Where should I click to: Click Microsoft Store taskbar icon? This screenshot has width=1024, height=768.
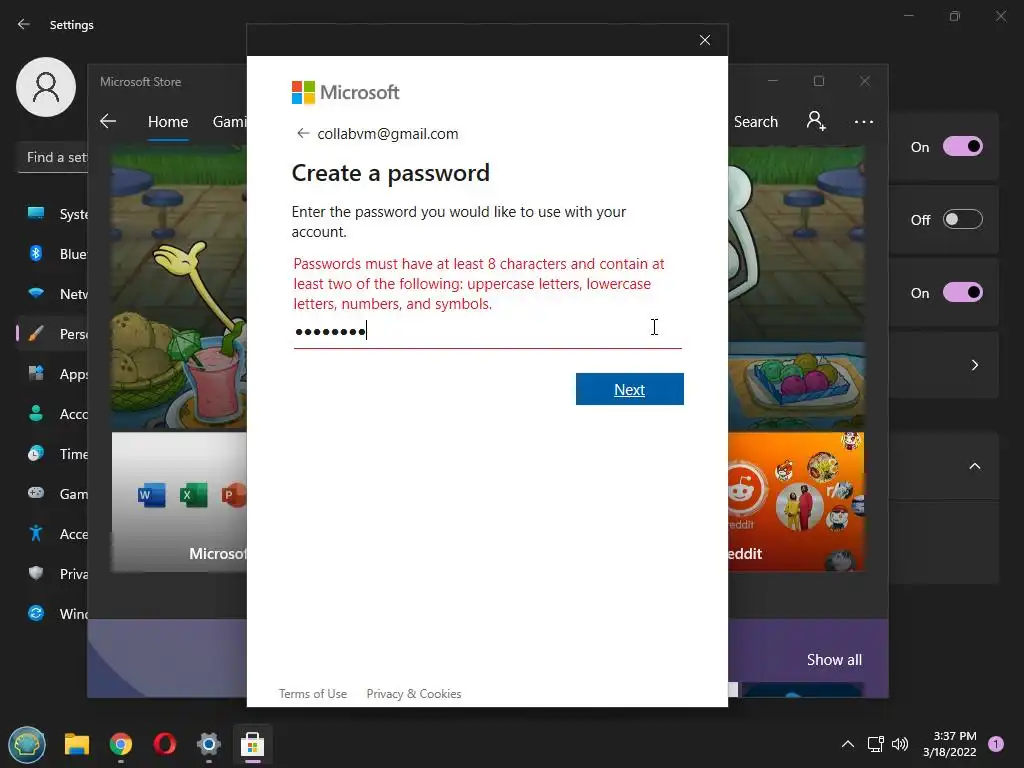pyautogui.click(x=253, y=744)
